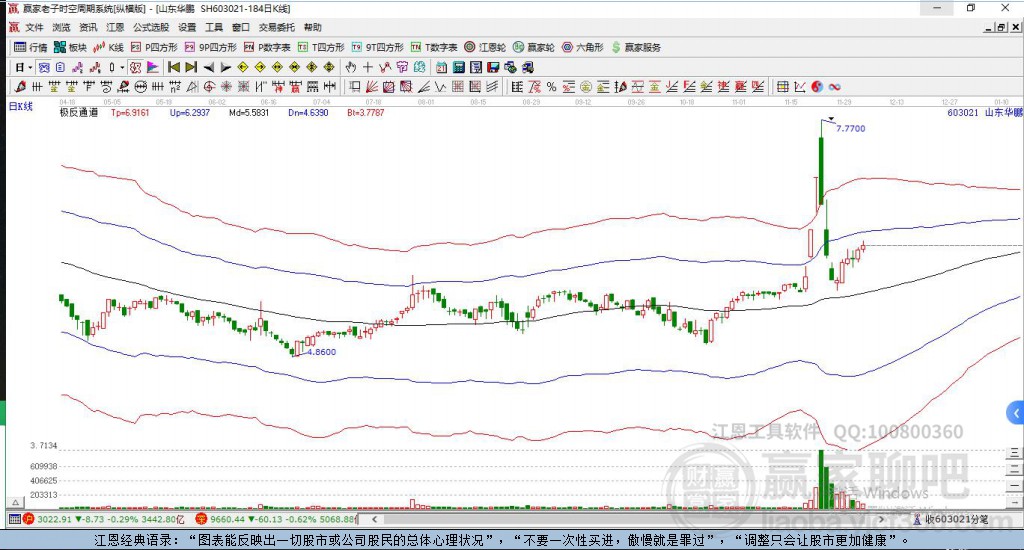Screen dimensions: 1024x550
Task: Open 赢家服务 from the toolbar
Action: click(x=636, y=47)
